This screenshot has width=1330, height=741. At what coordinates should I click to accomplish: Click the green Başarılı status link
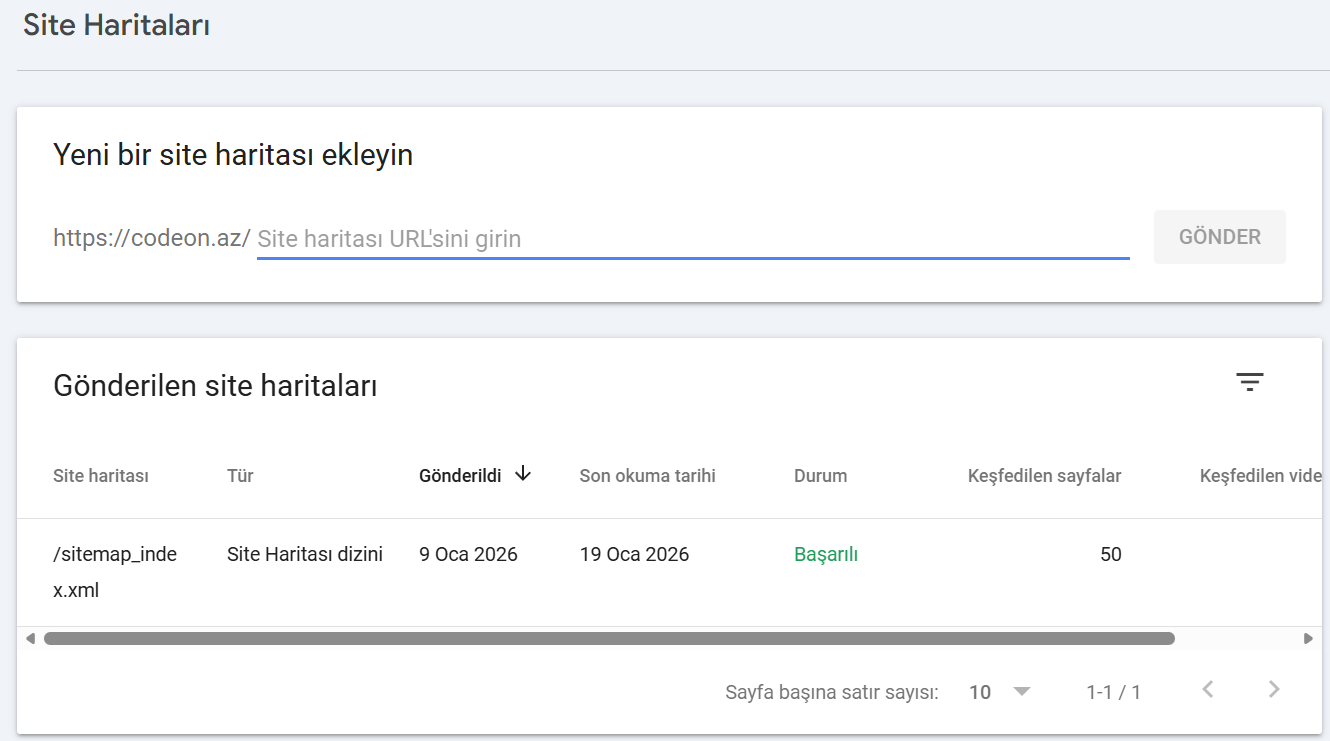(x=826, y=553)
